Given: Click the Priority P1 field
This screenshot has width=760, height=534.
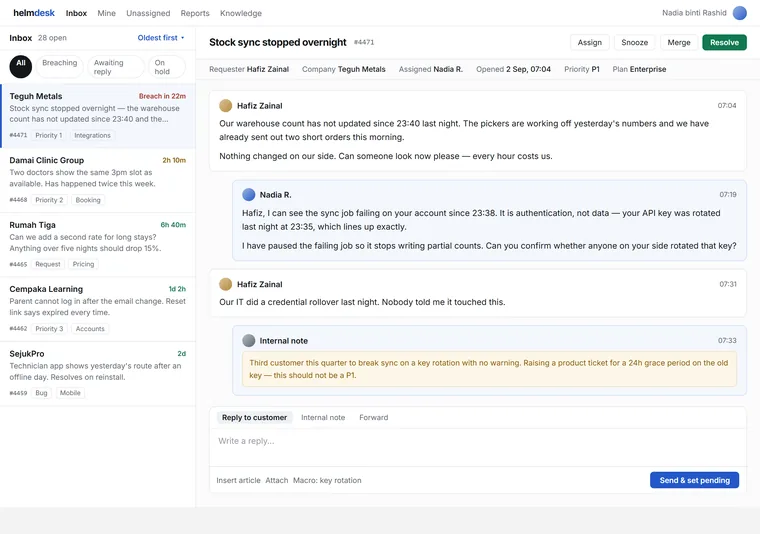Looking at the screenshot, I should pos(582,69).
